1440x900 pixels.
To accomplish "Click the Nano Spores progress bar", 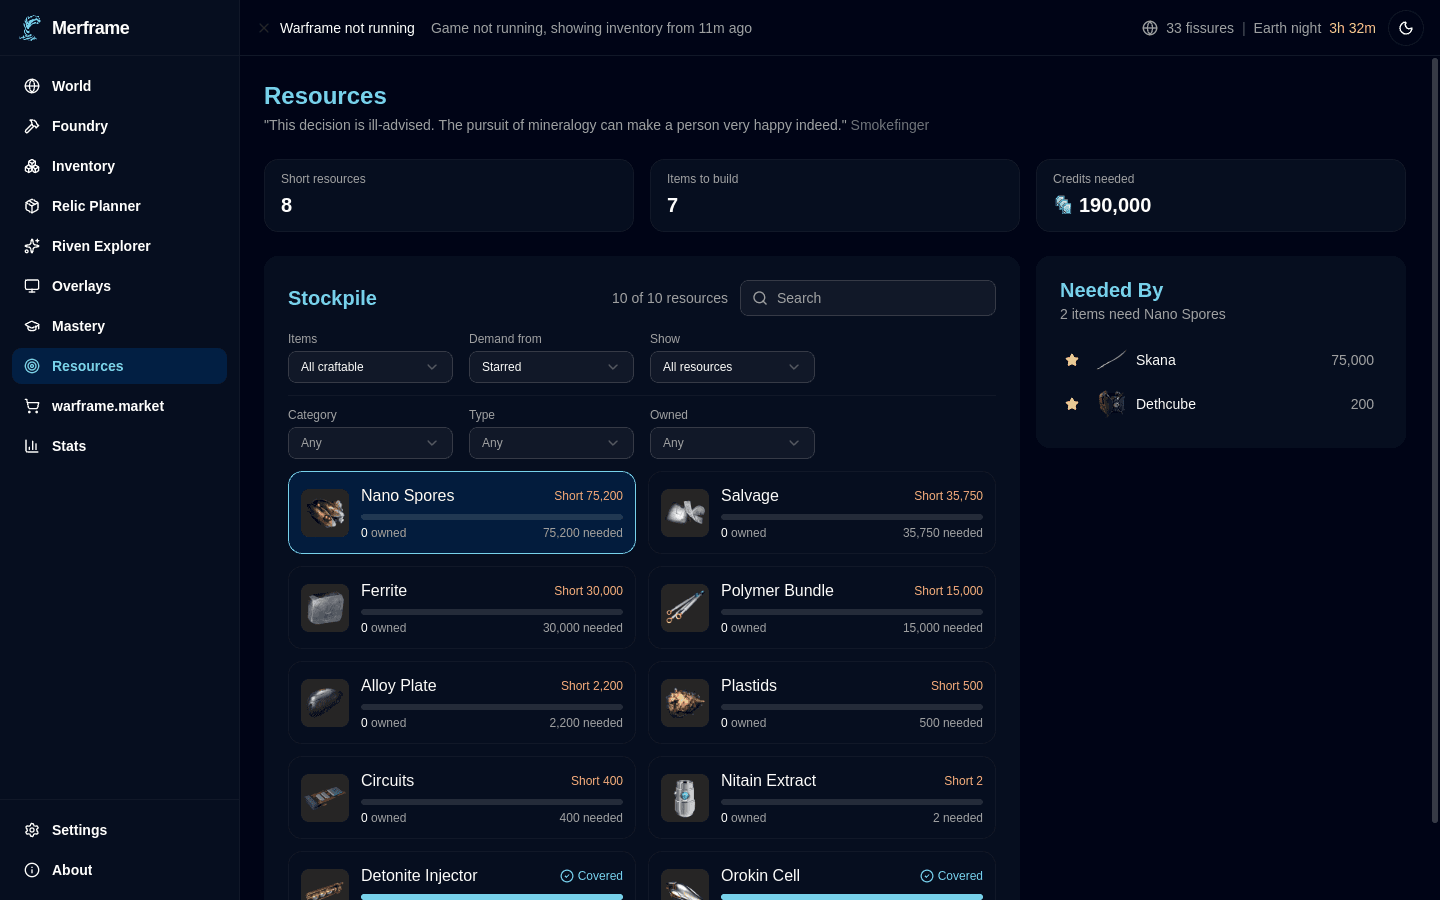I will click(492, 517).
